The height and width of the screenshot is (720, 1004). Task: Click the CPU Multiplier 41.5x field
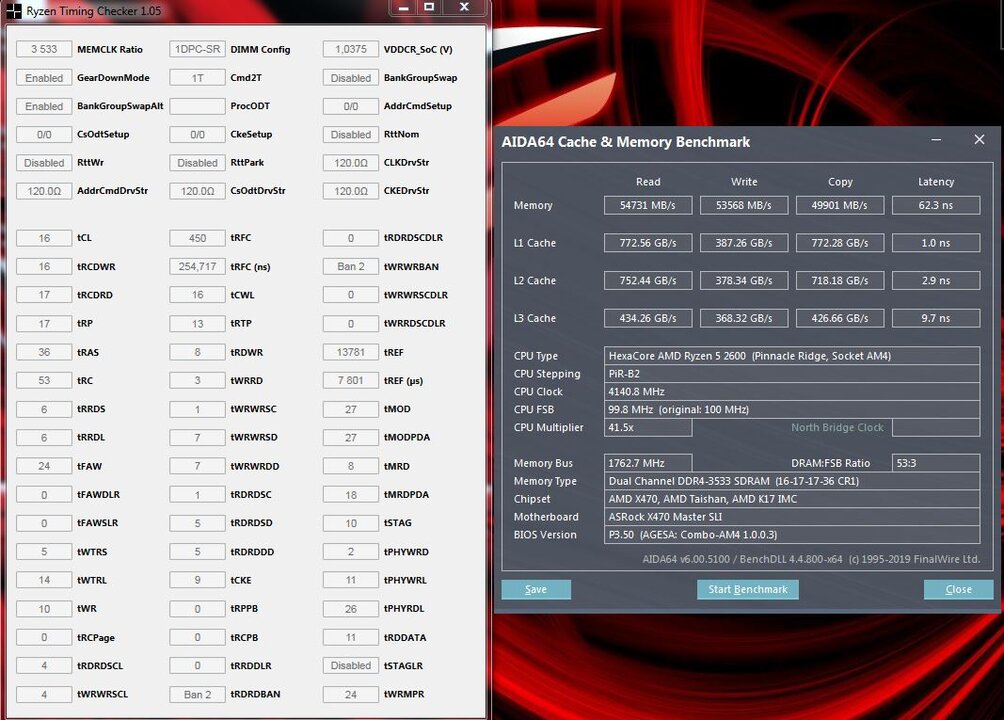tap(648, 427)
